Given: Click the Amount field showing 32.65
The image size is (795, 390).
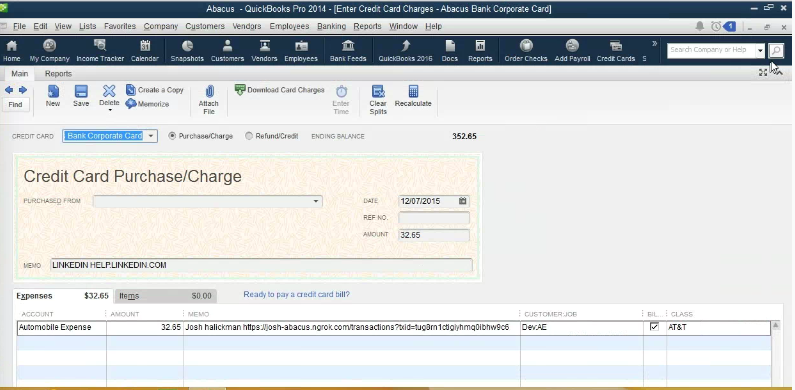Looking at the screenshot, I should [x=434, y=235].
